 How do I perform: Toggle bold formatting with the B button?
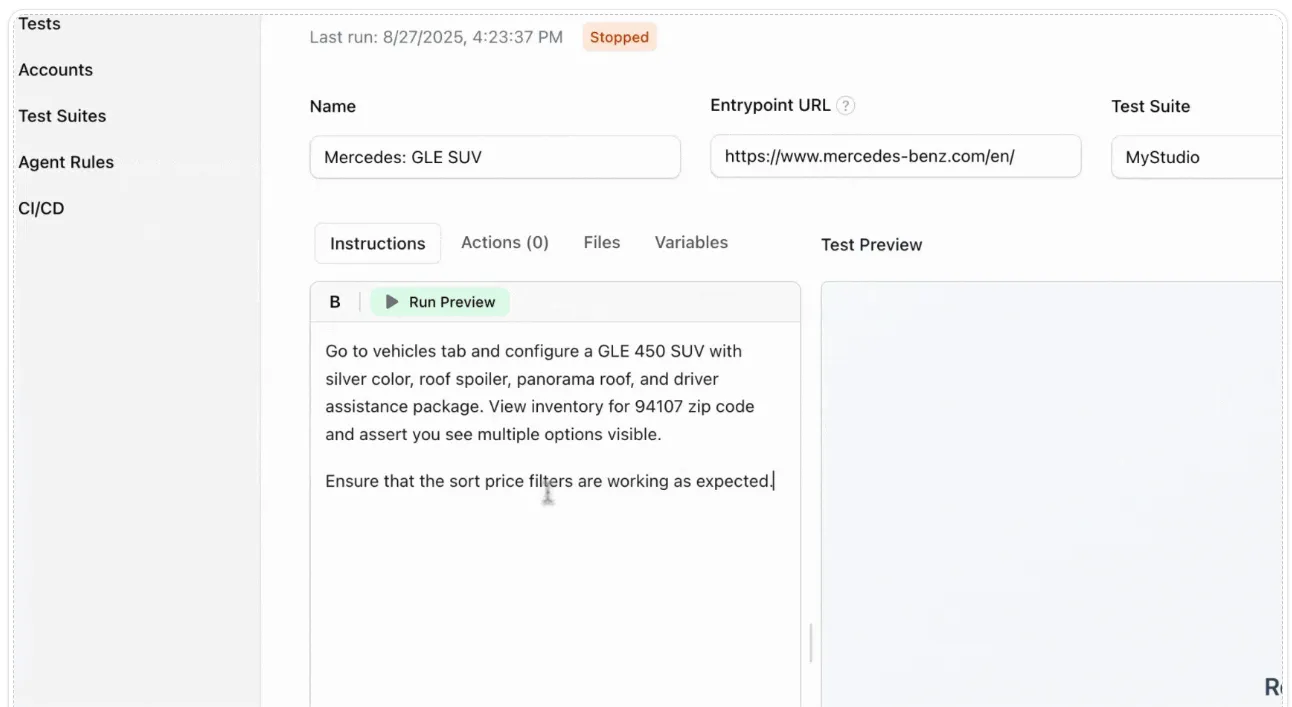[x=335, y=302]
